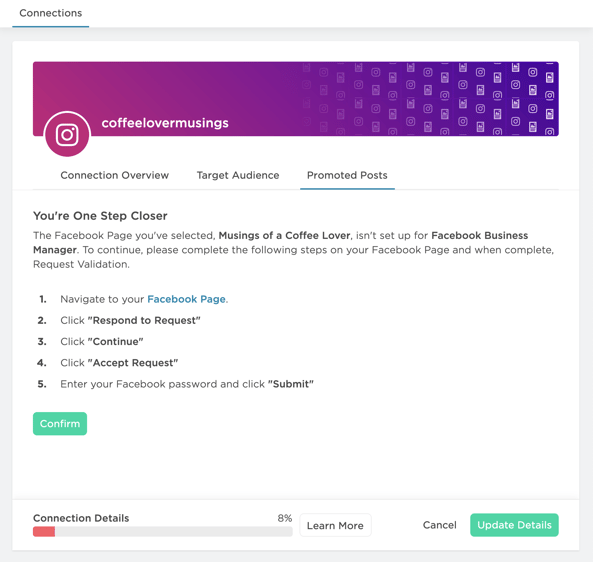Switch to Connection Overview tab
The width and height of the screenshot is (593, 562).
tap(115, 175)
